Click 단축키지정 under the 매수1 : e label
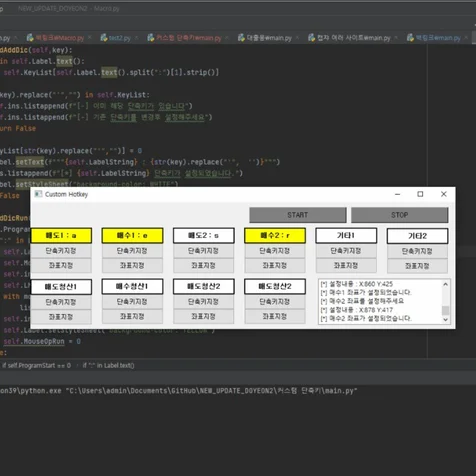This screenshot has width=476, height=476. (x=132, y=251)
